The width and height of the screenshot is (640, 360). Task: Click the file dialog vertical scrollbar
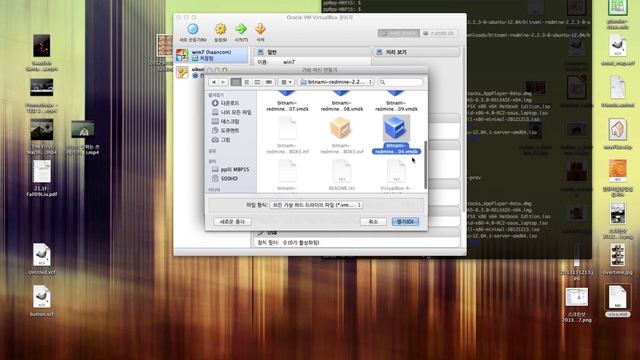(426, 165)
